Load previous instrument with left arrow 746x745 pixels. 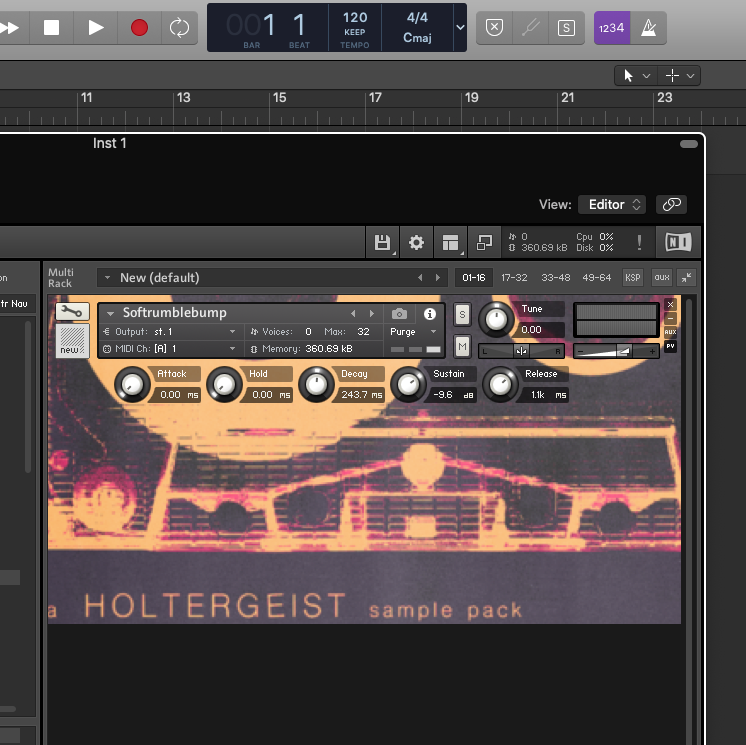(x=353, y=314)
